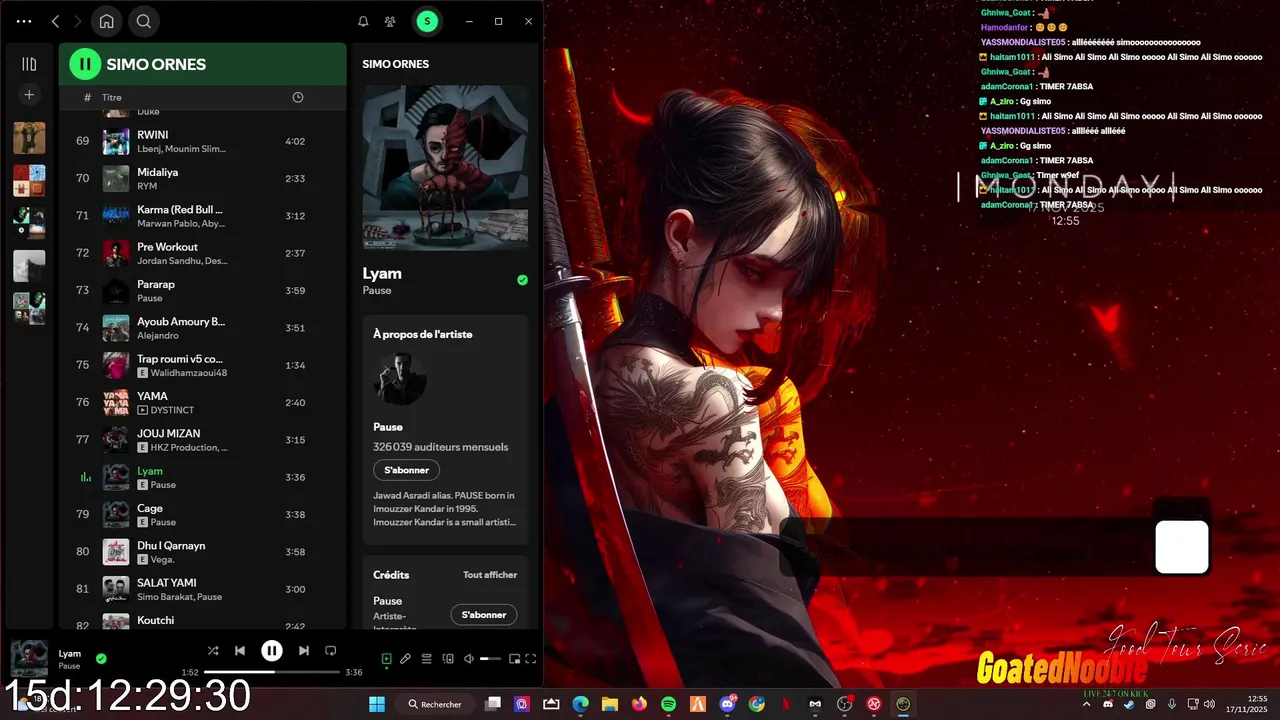Open Microsoft Edge from the taskbar
The height and width of the screenshot is (720, 1280).
click(580, 704)
